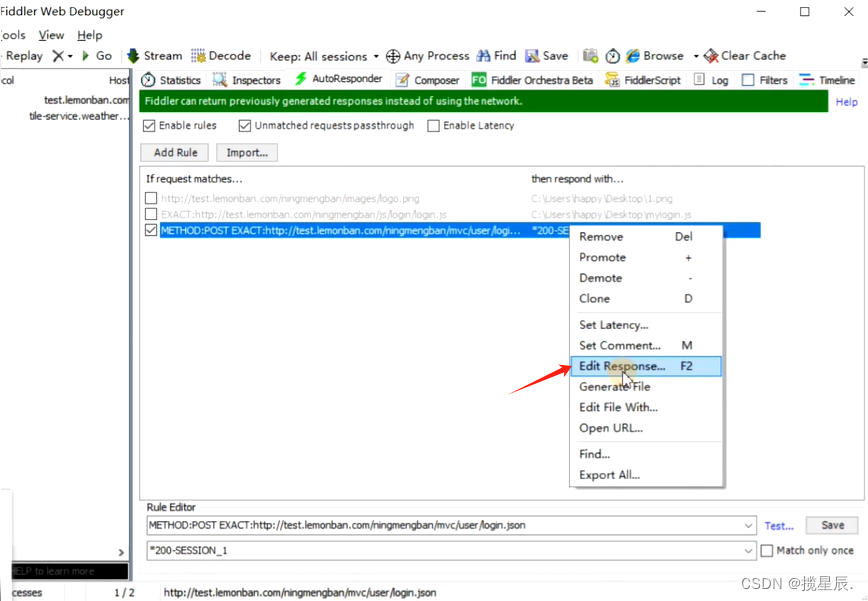Click the timer clock toolbar icon
Image resolution: width=868 pixels, height=601 pixels.
tap(613, 56)
